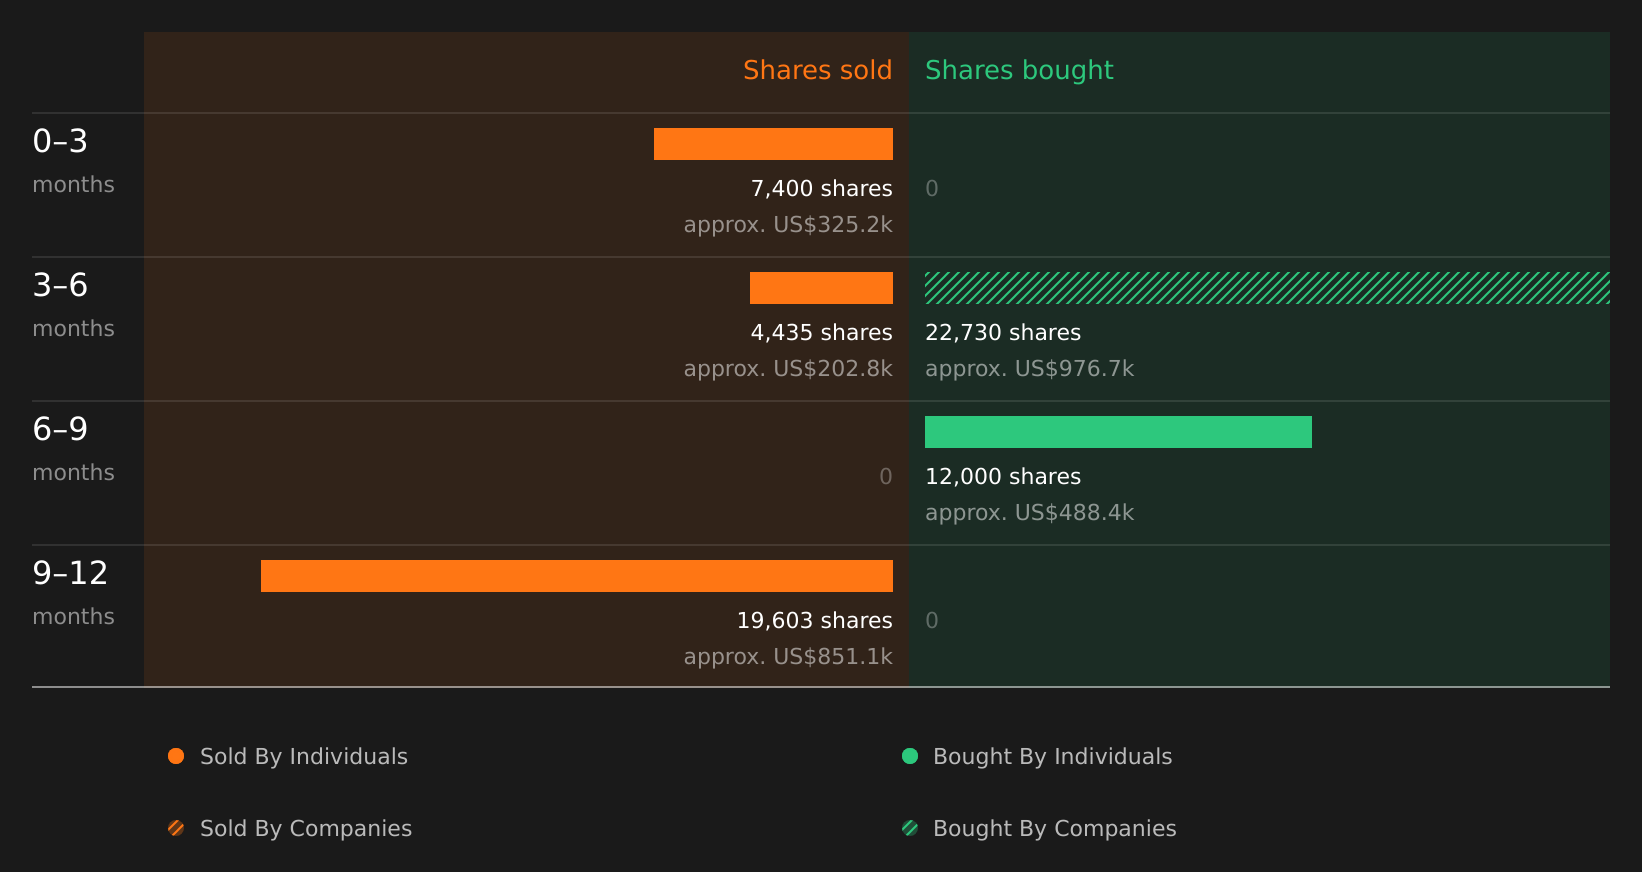
Task: Click the 0–3 months orange sold bar
Action: [x=773, y=144]
